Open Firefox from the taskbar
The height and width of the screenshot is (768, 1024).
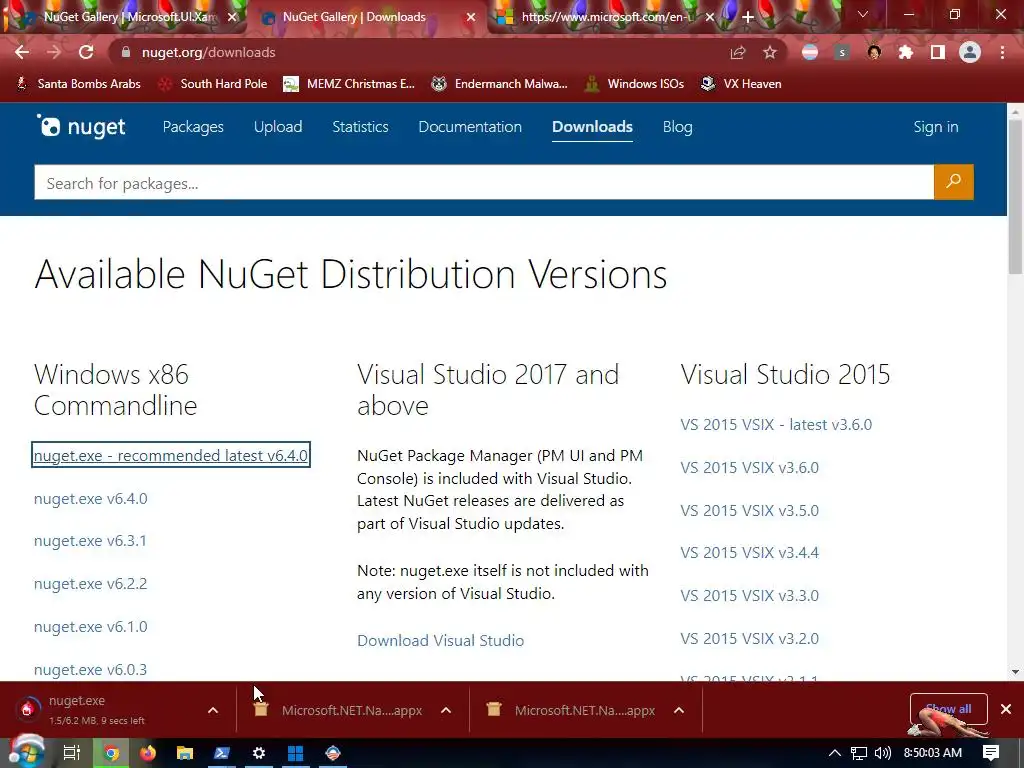click(148, 753)
